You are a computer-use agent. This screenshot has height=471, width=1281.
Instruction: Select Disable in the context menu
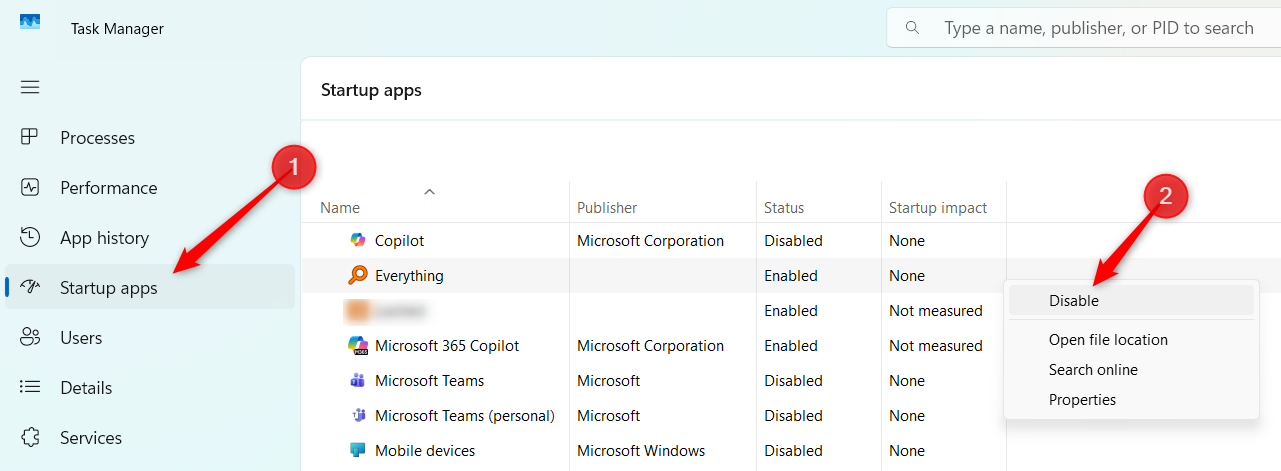click(x=1073, y=301)
